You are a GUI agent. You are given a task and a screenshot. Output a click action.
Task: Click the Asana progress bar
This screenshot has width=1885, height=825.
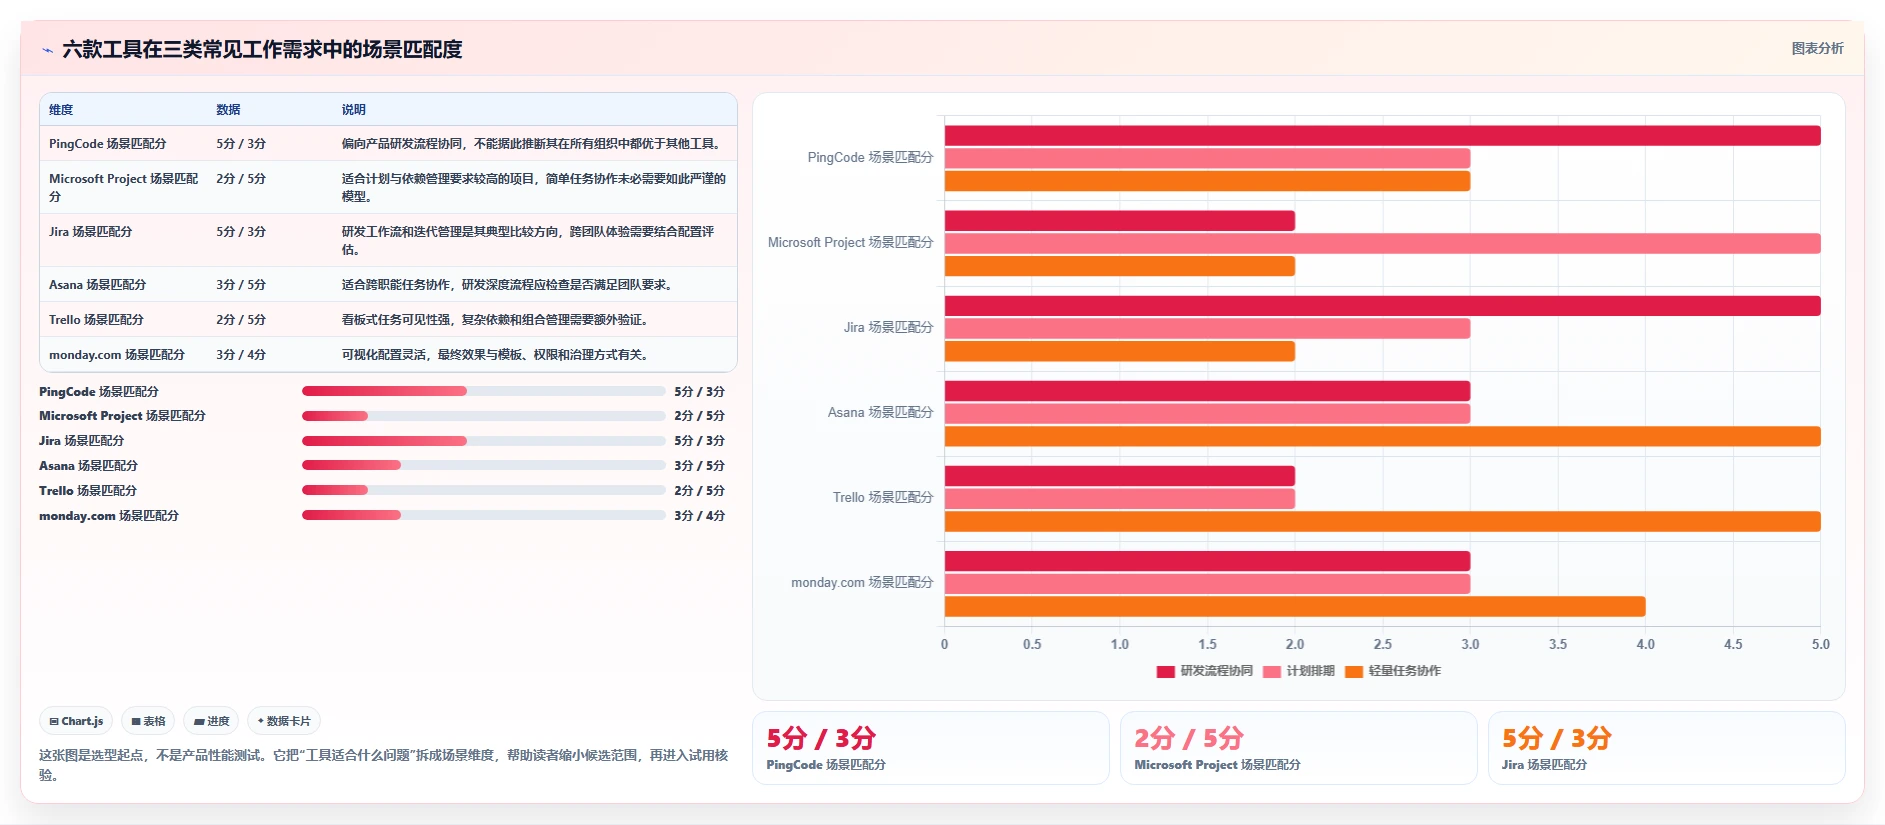484,465
